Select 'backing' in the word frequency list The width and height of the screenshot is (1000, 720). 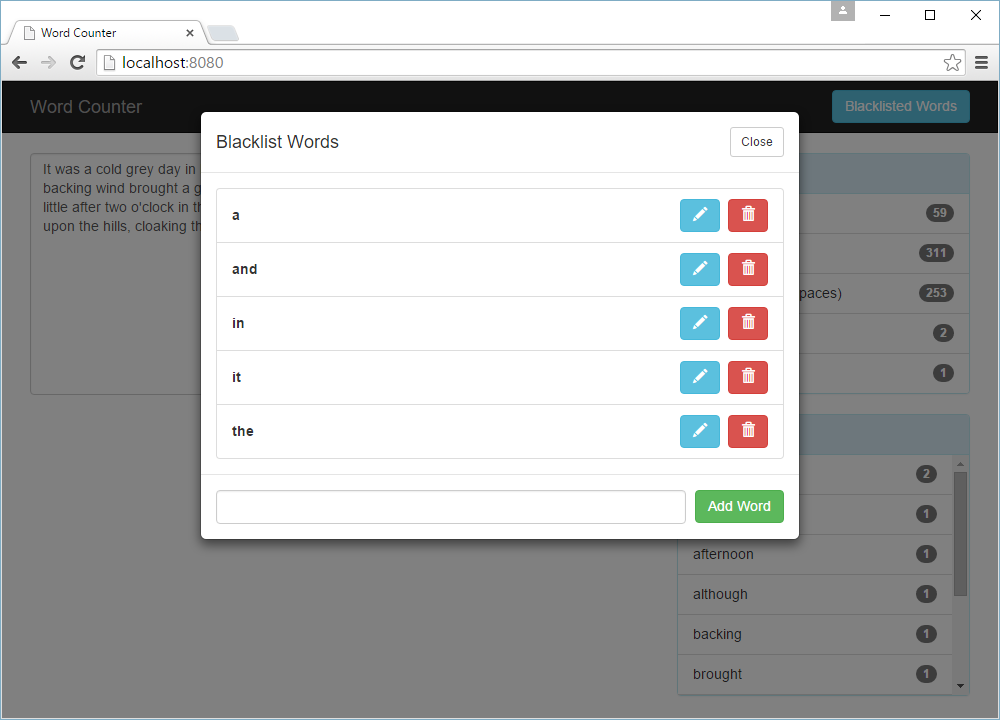(814, 635)
